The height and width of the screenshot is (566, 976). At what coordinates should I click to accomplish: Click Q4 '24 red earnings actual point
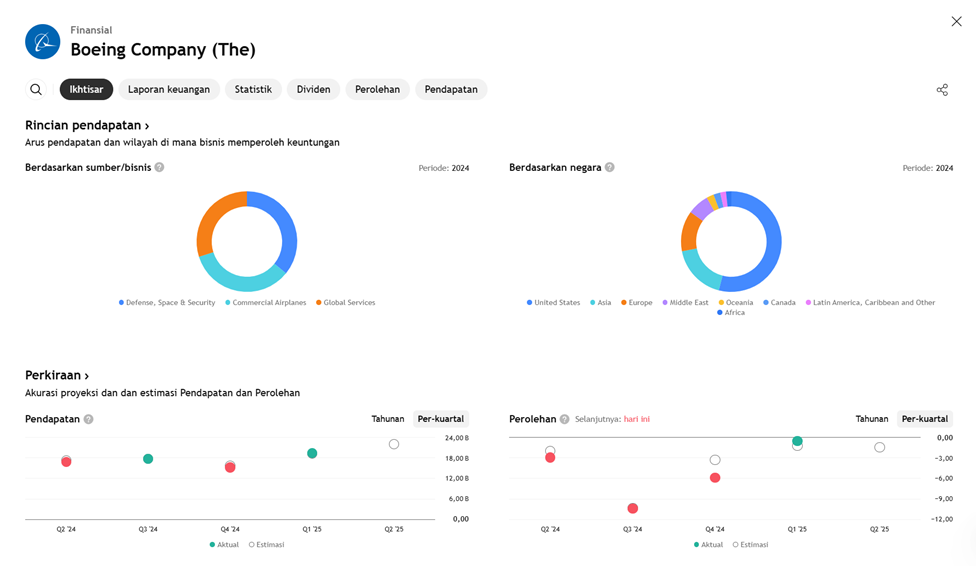point(715,478)
